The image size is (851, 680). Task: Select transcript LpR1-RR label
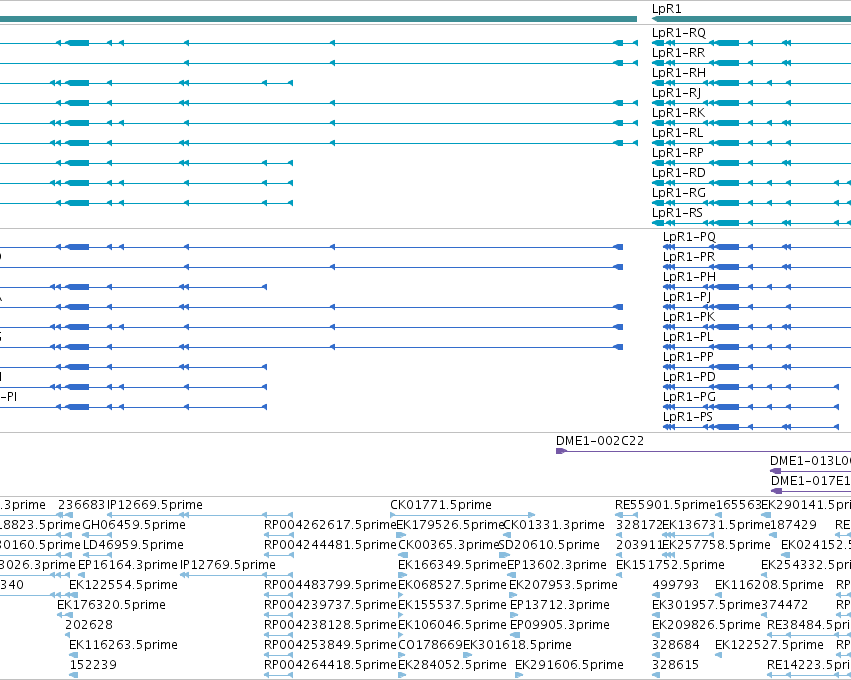[678, 53]
